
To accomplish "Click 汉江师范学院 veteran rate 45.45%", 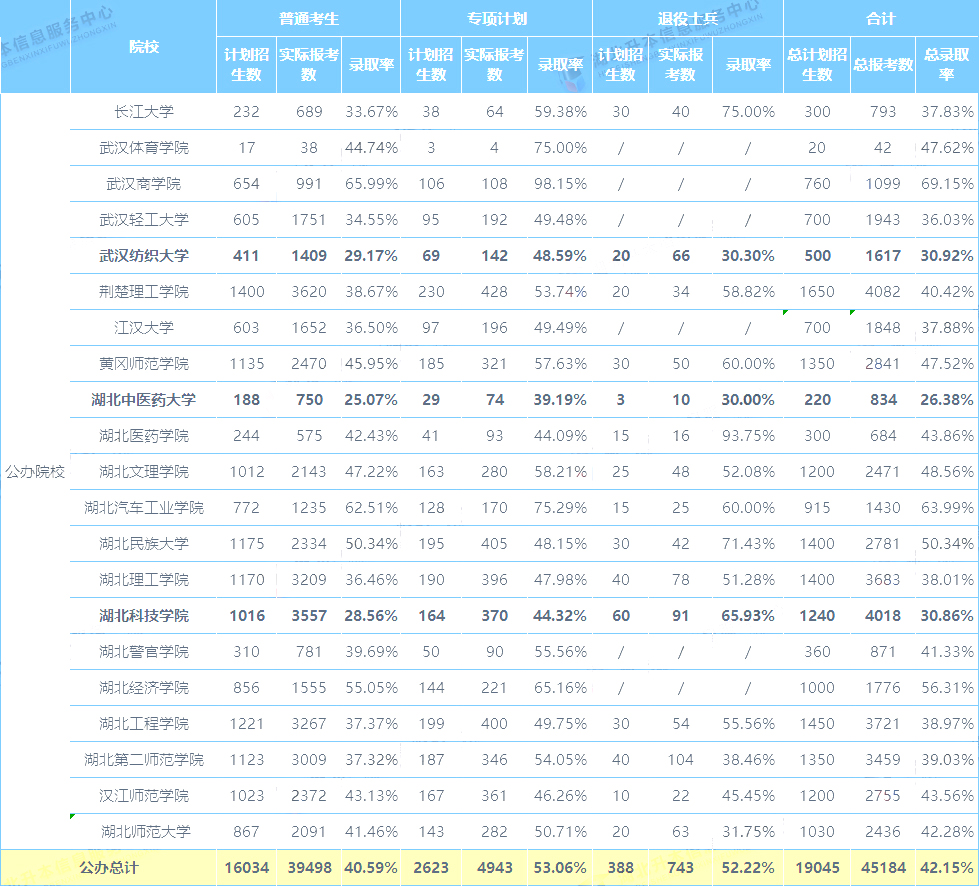I will click(x=748, y=796).
